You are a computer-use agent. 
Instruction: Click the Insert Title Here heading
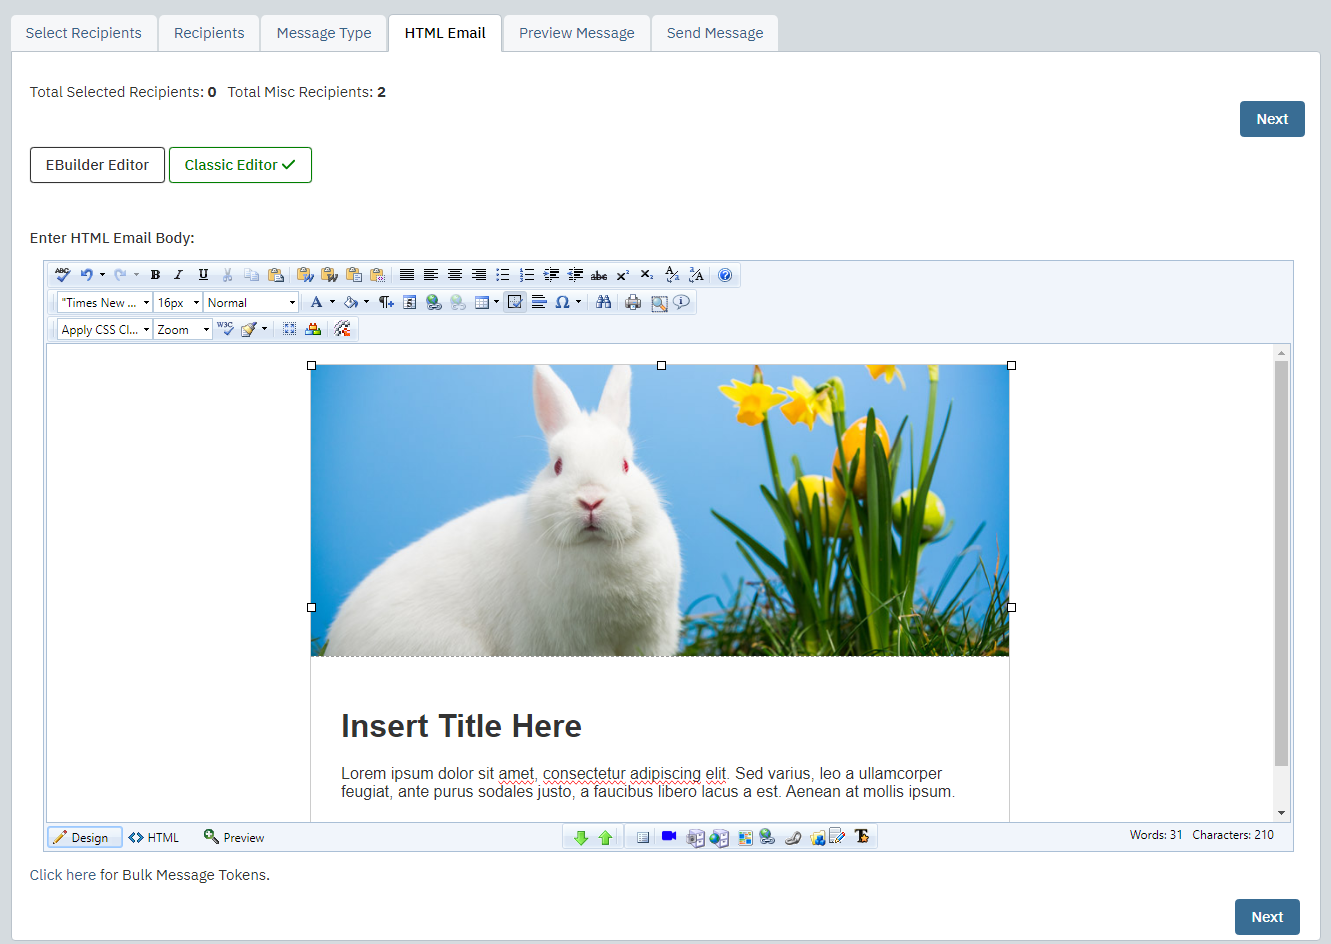click(461, 726)
